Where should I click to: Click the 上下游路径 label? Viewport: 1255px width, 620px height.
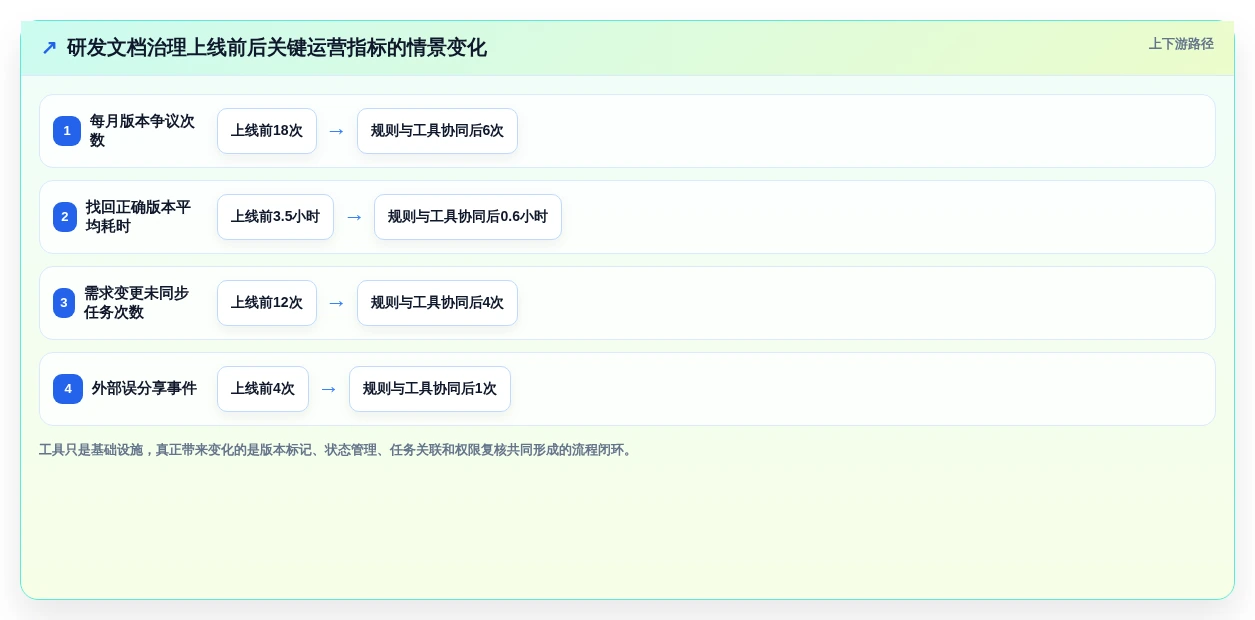(x=1181, y=44)
